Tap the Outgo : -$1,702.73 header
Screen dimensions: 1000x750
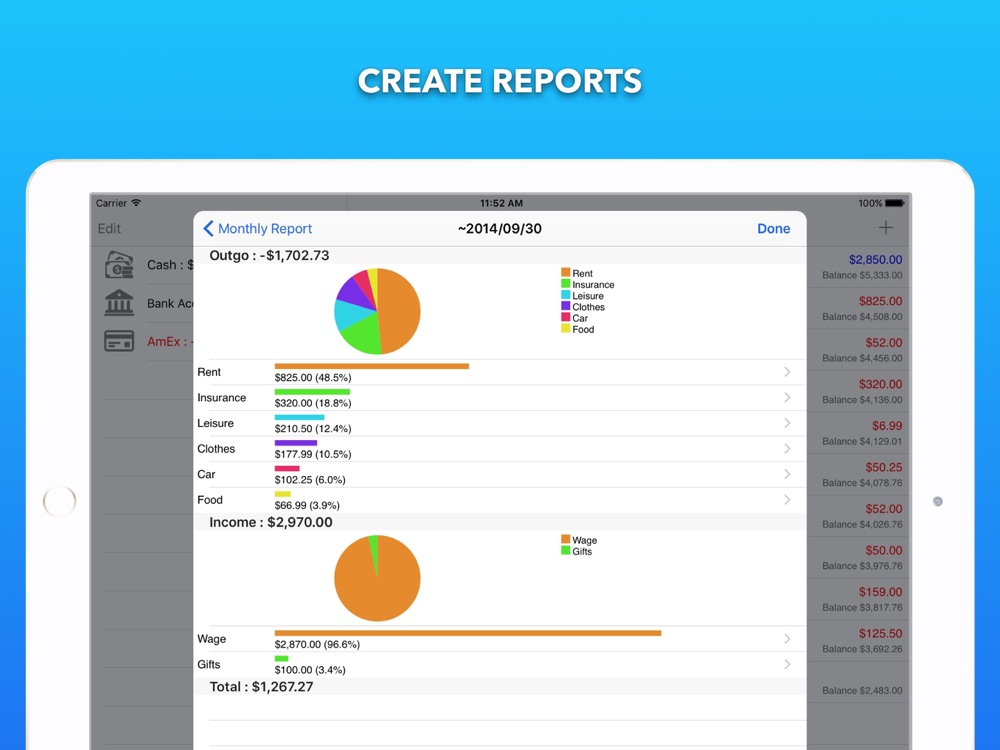(269, 255)
